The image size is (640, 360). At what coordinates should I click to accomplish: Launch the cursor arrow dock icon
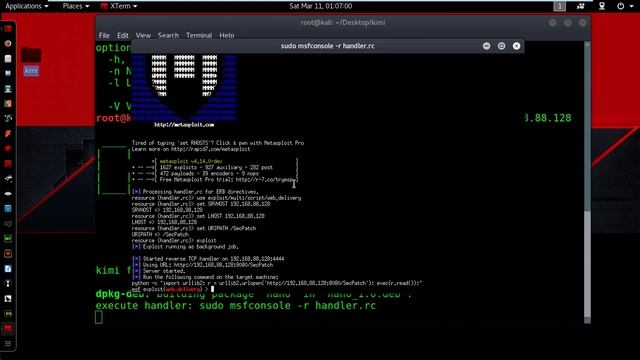[8, 298]
